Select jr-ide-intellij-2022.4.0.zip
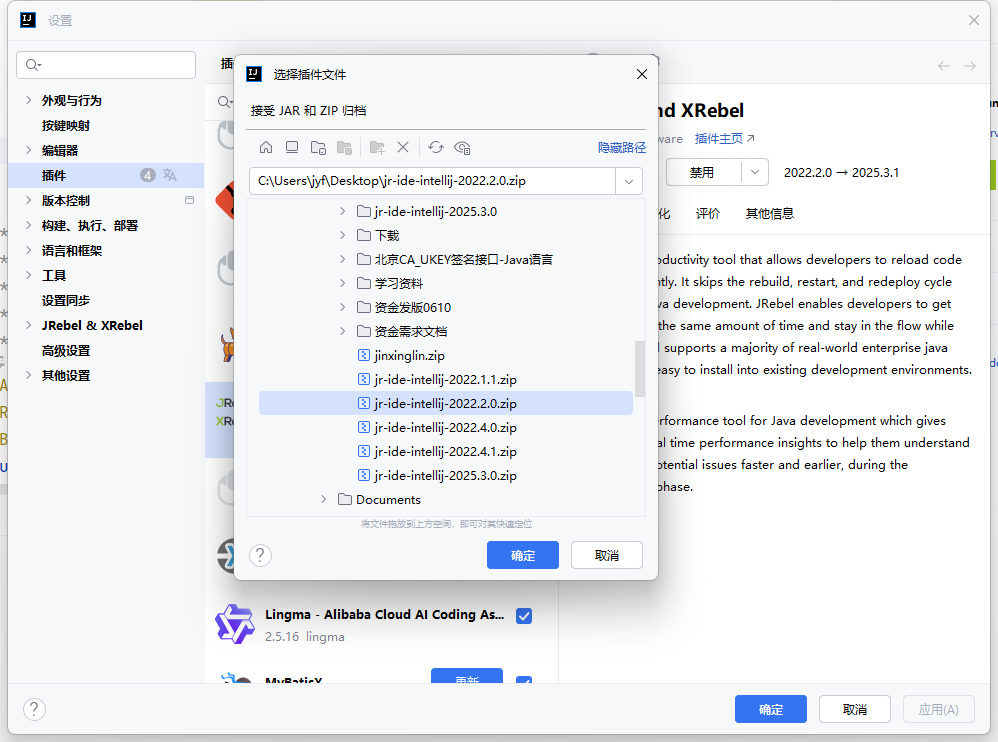Screen dimensions: 998x742 click(x=446, y=428)
